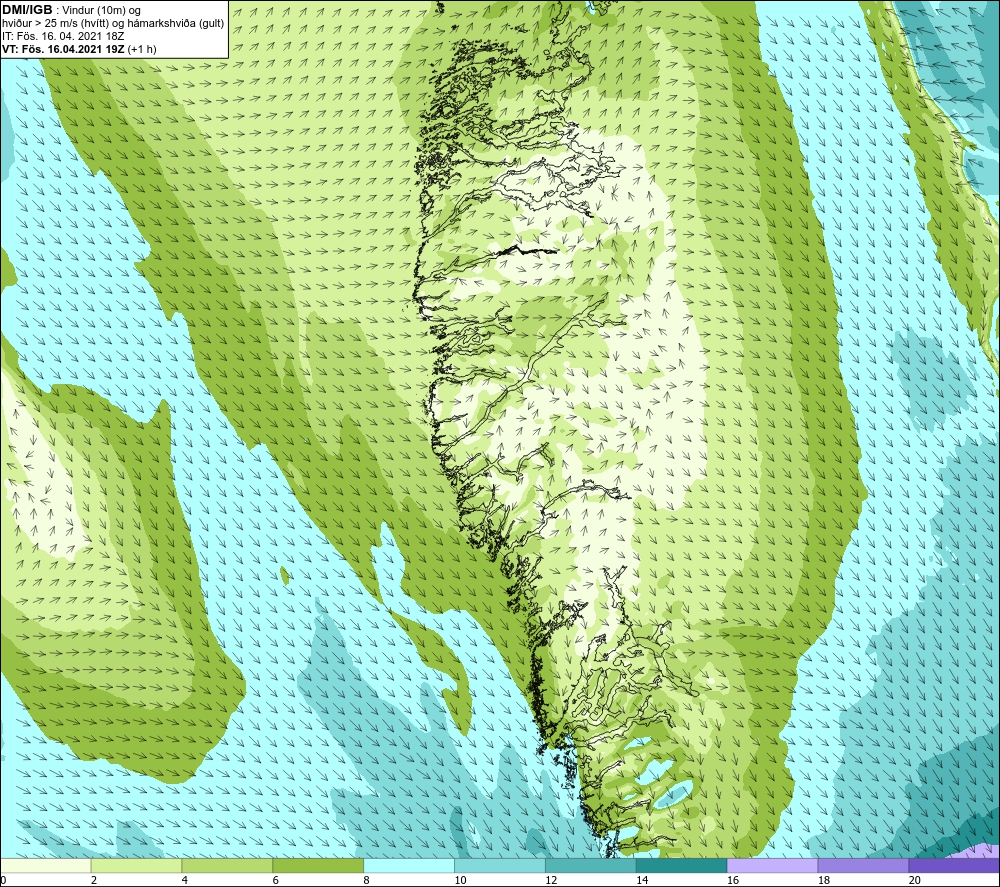
Task: Click the palest 0–2 m/s legend swatch
Action: tap(46, 865)
